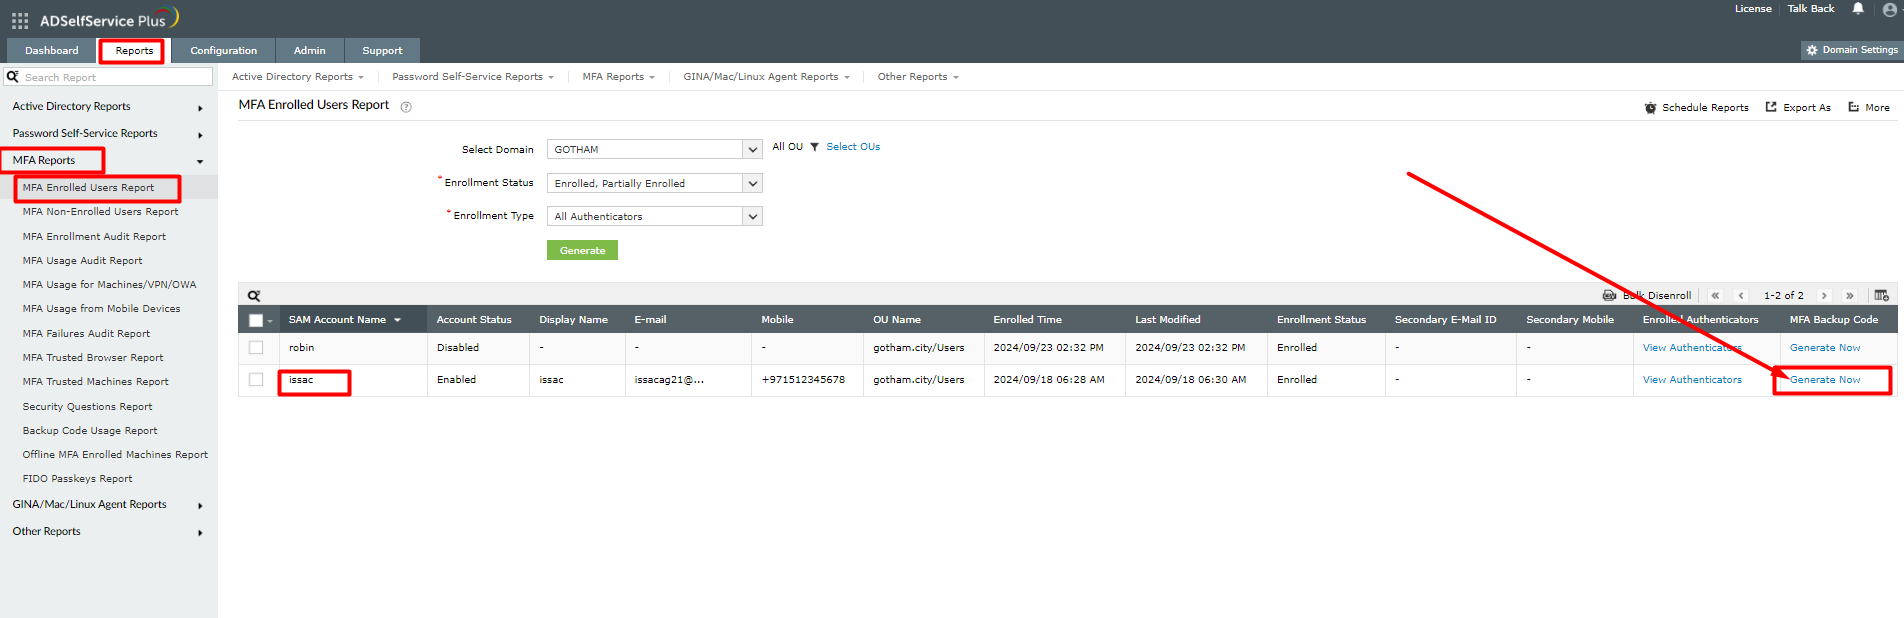
Task: Switch to the Configuration tab
Action: pos(223,51)
